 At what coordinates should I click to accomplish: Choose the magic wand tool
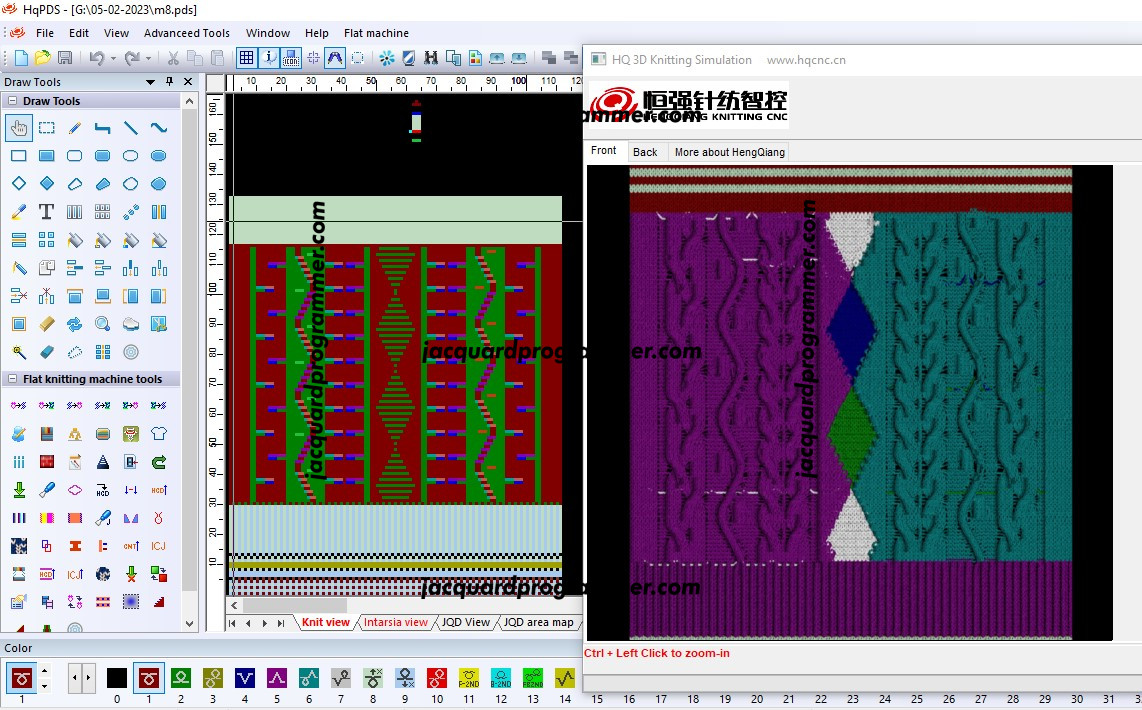pos(19,352)
